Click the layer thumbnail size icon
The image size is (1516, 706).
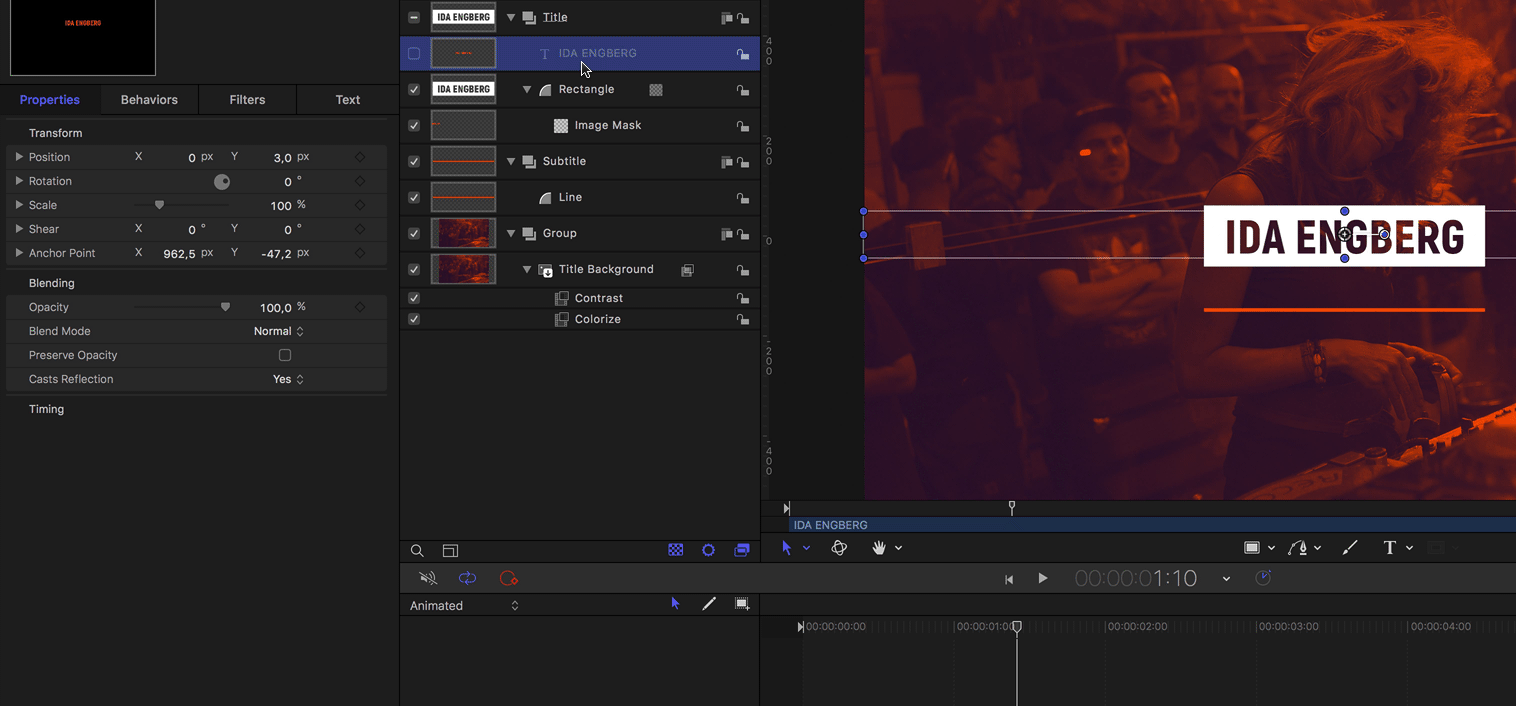[x=450, y=551]
